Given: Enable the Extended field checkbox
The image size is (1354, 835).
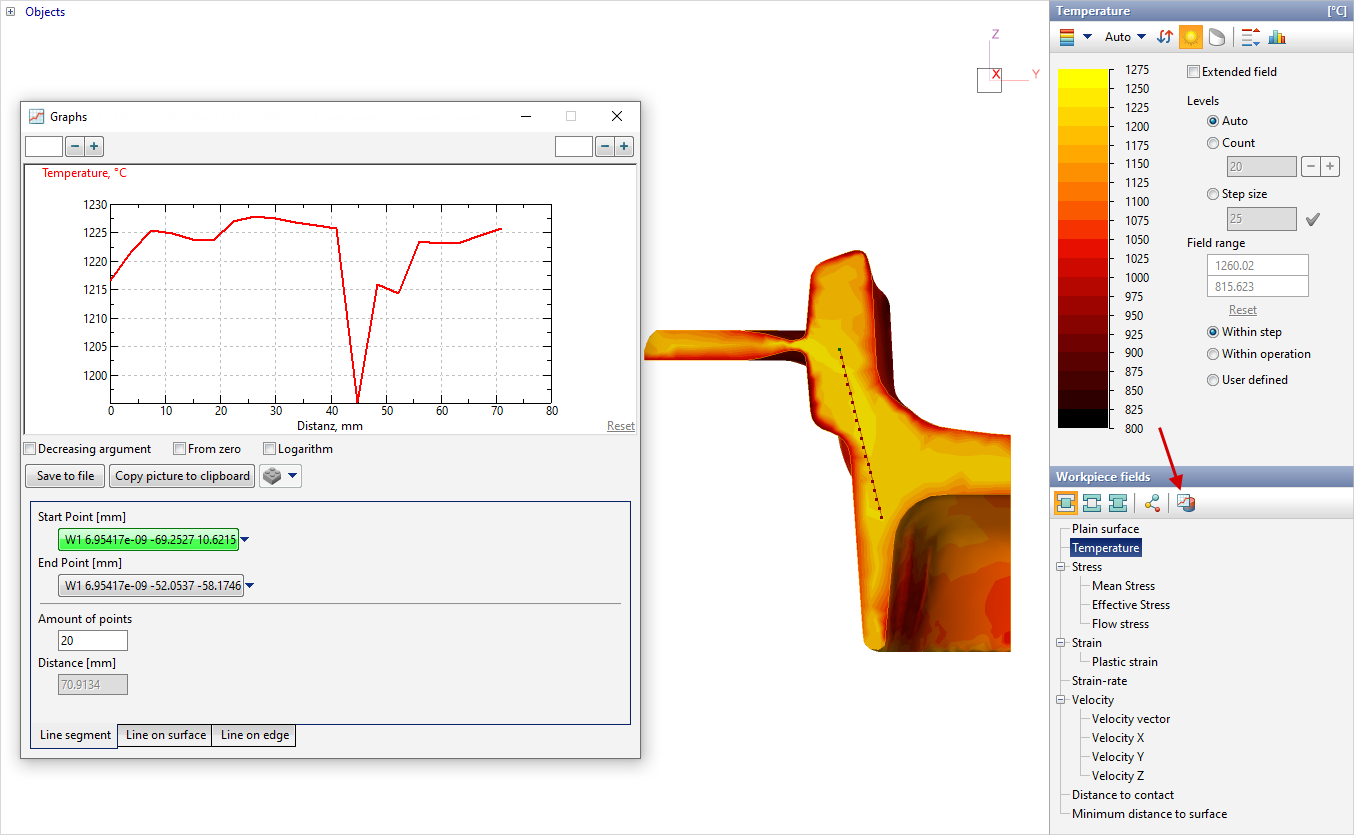Looking at the screenshot, I should click(1193, 72).
